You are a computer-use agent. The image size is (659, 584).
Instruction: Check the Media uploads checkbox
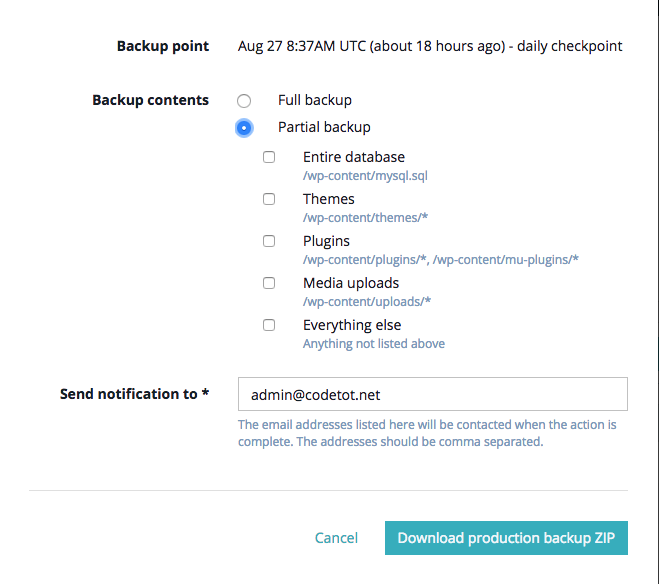[269, 283]
